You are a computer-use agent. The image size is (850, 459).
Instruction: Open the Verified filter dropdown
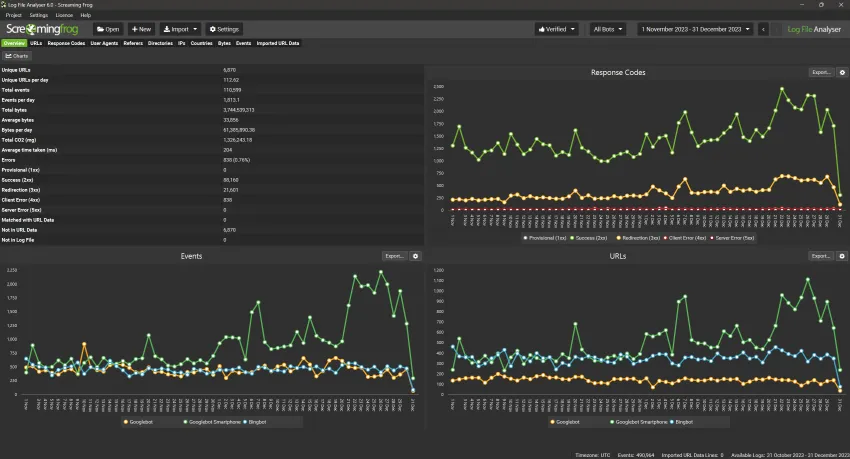(x=556, y=29)
